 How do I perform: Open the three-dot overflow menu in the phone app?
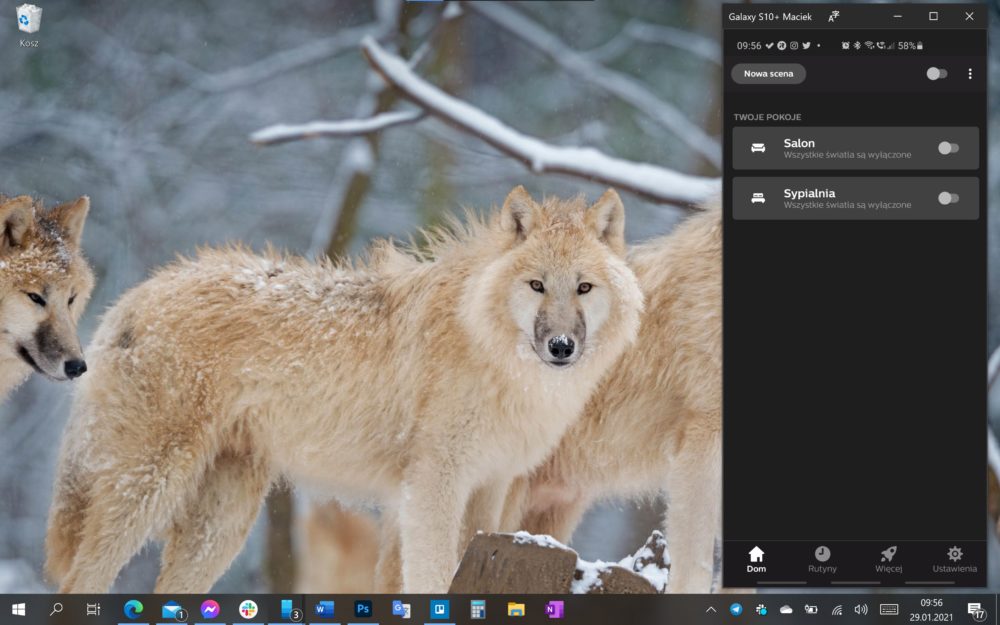(x=970, y=74)
